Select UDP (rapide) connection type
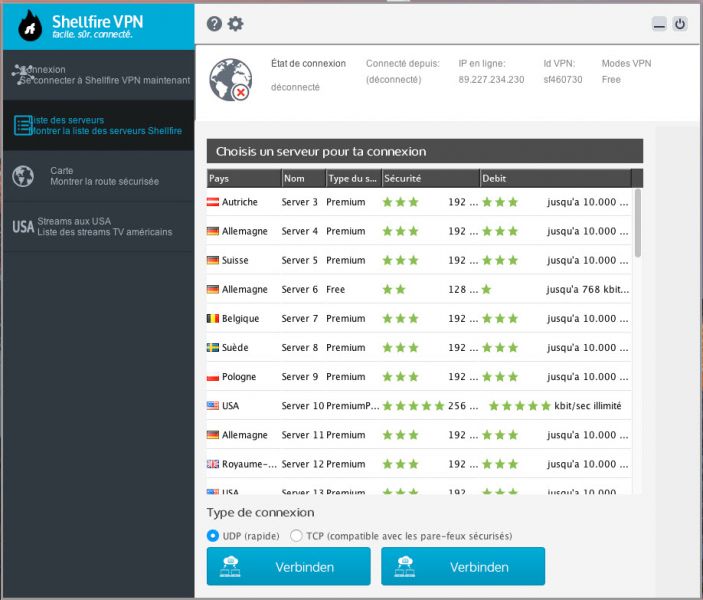 [213, 536]
